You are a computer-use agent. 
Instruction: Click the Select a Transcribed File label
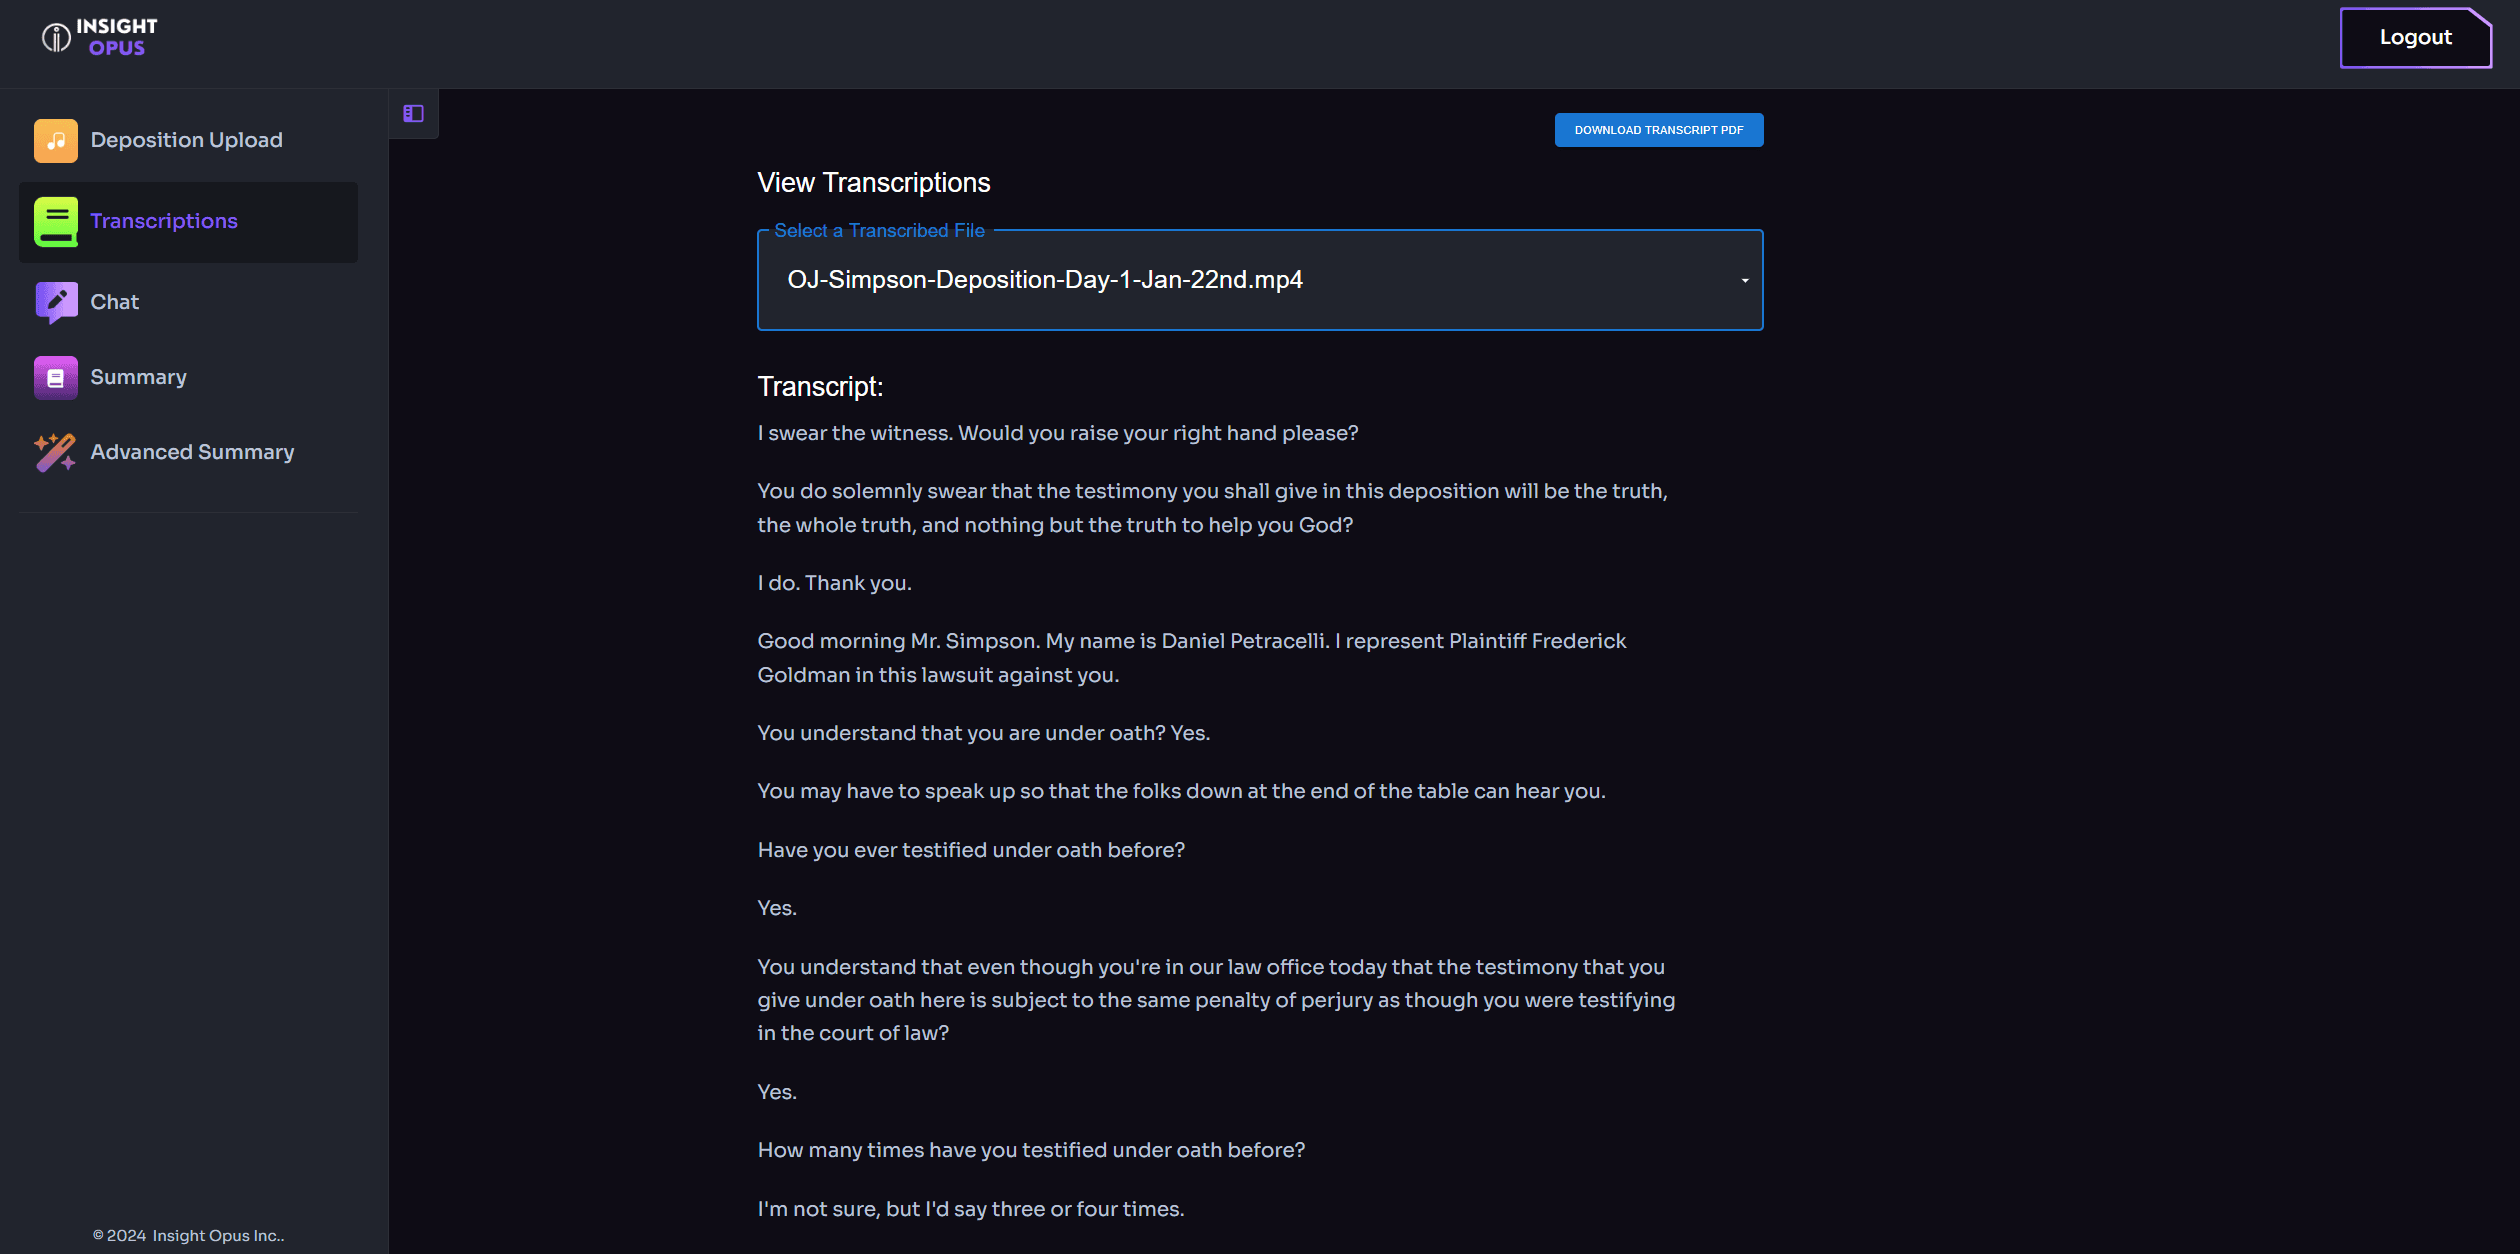pyautogui.click(x=879, y=231)
